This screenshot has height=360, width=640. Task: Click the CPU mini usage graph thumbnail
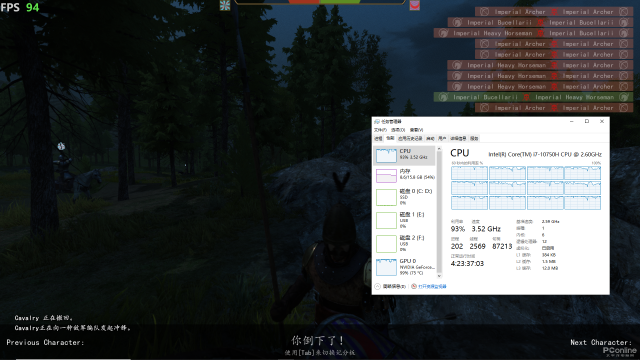click(x=386, y=156)
